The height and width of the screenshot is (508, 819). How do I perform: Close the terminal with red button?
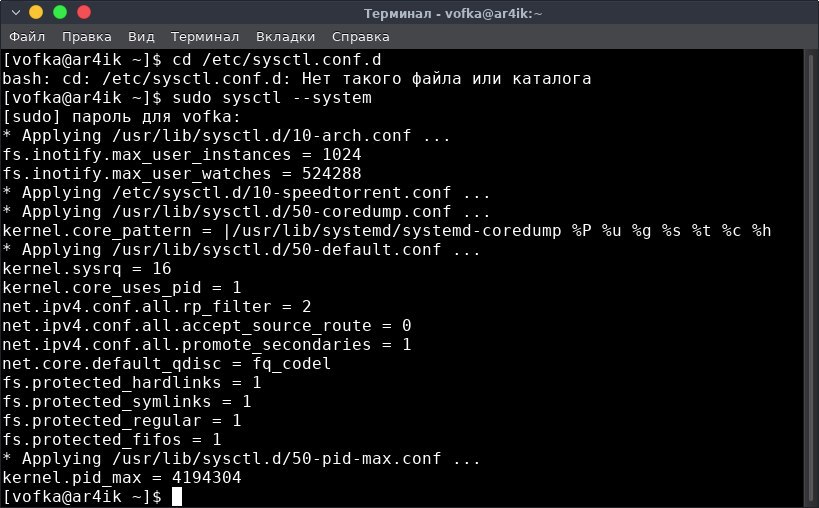(84, 12)
